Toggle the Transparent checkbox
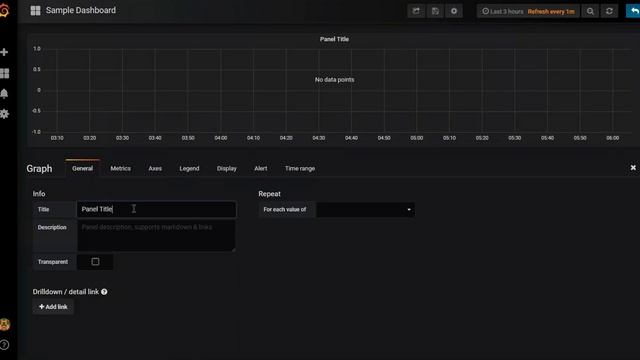Image resolution: width=640 pixels, height=360 pixels. pyautogui.click(x=95, y=262)
